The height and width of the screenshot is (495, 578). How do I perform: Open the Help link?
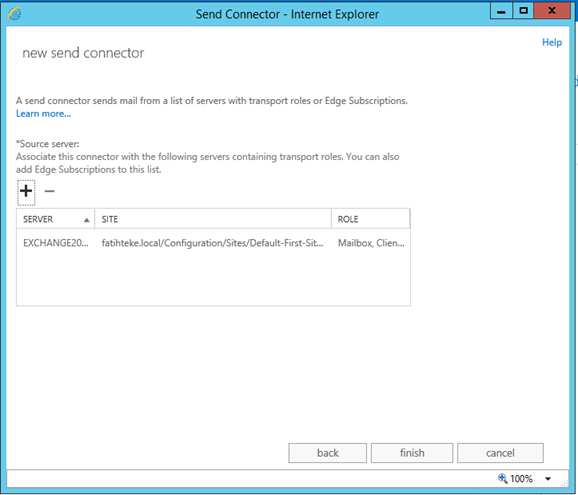552,42
